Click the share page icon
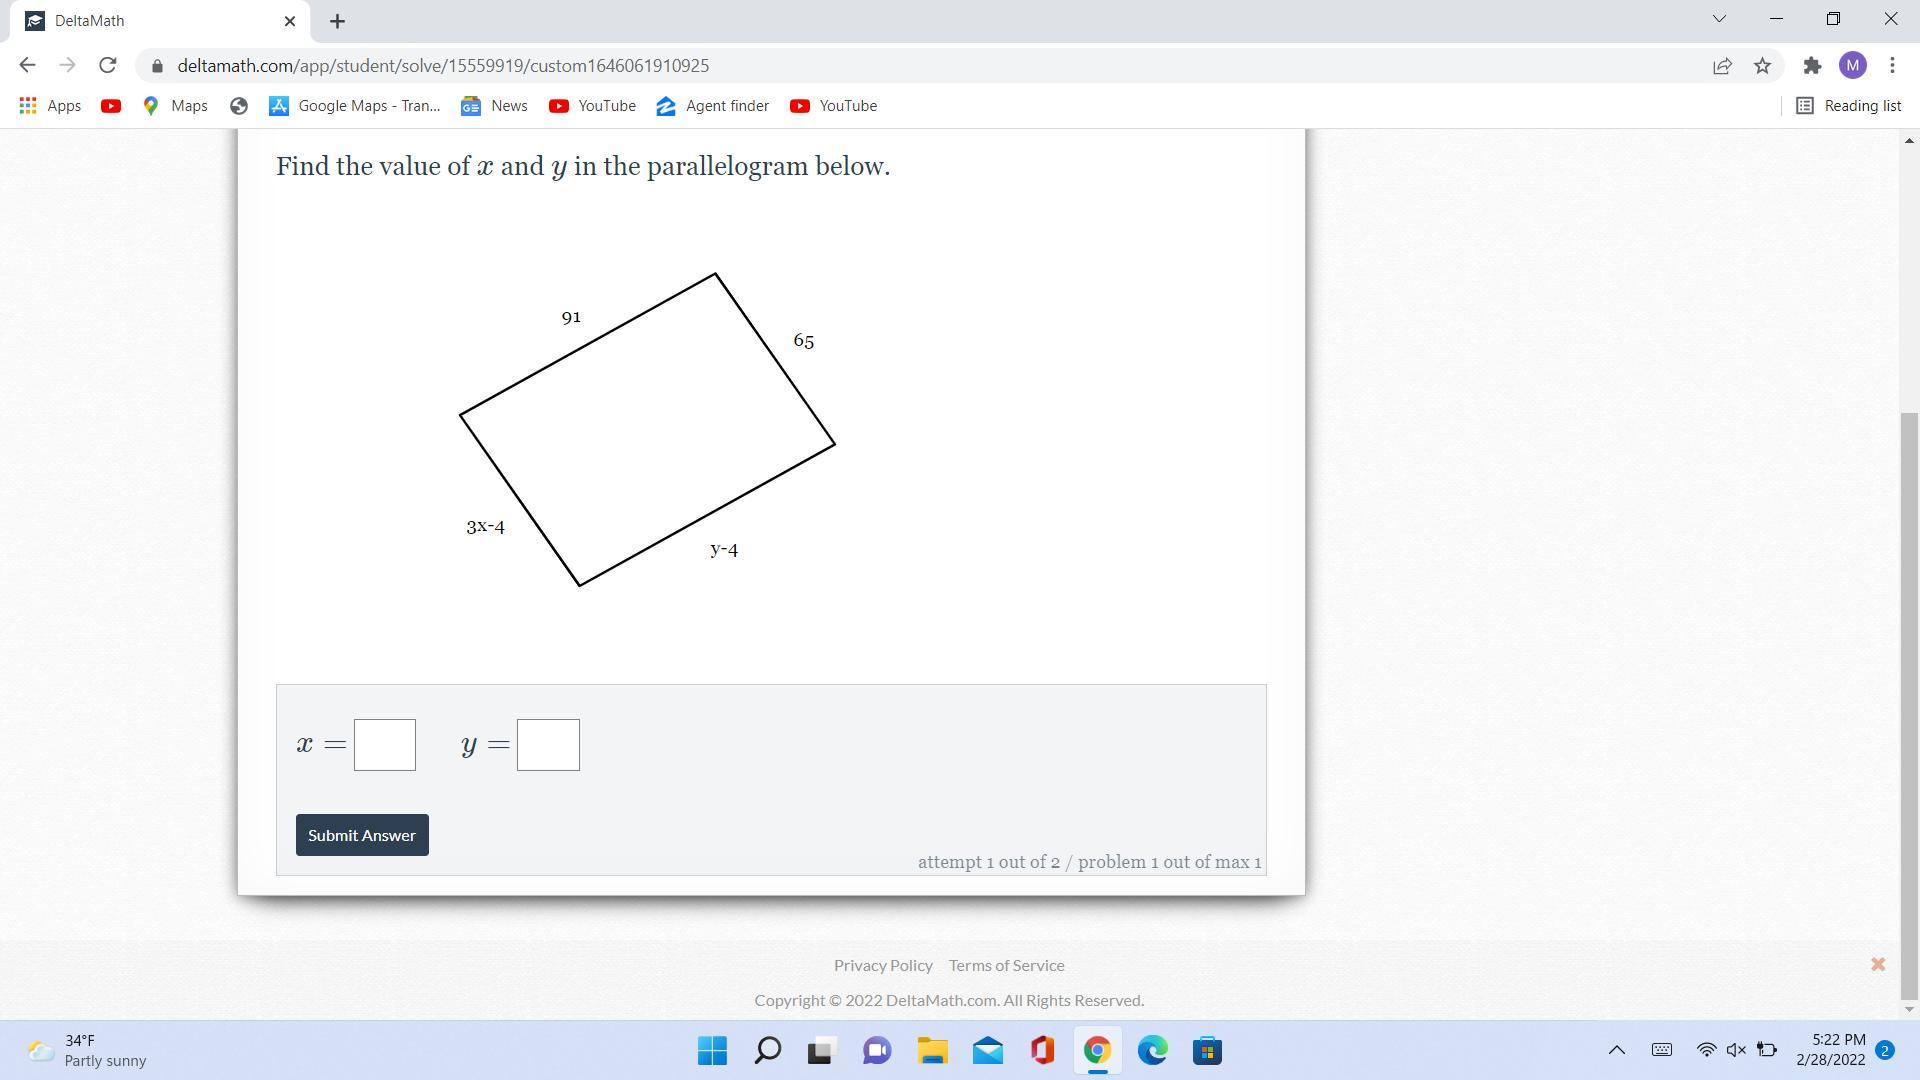 click(1722, 65)
